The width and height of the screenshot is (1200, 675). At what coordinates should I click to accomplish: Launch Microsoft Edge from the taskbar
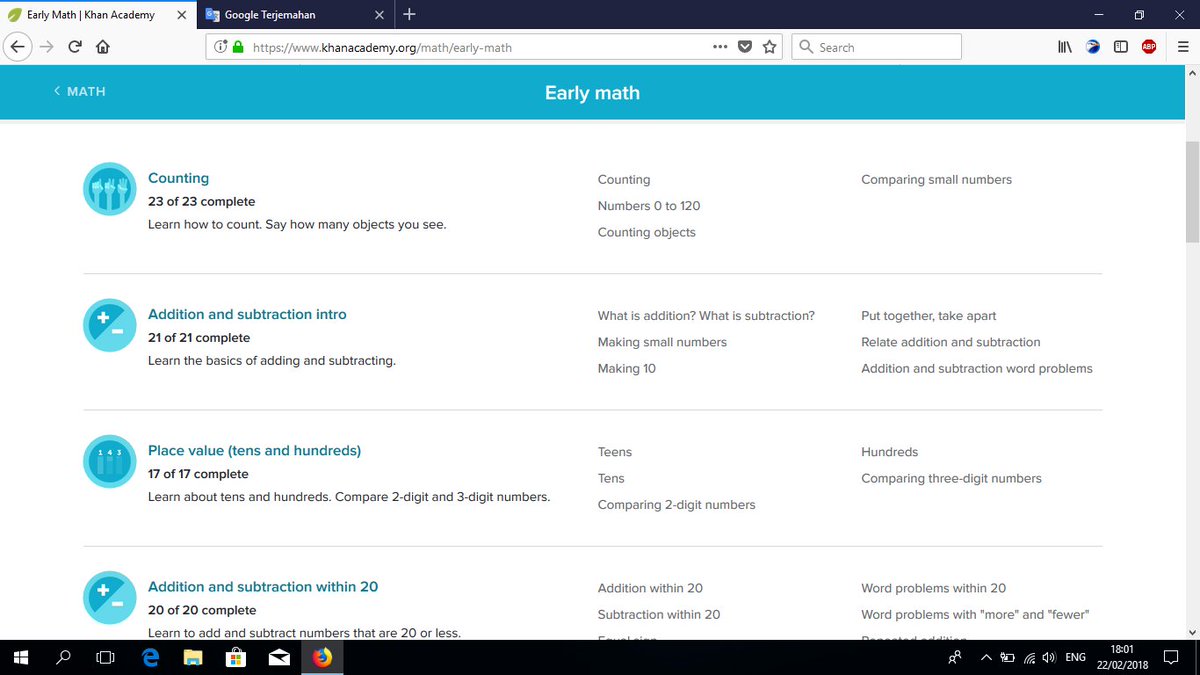[x=151, y=657]
